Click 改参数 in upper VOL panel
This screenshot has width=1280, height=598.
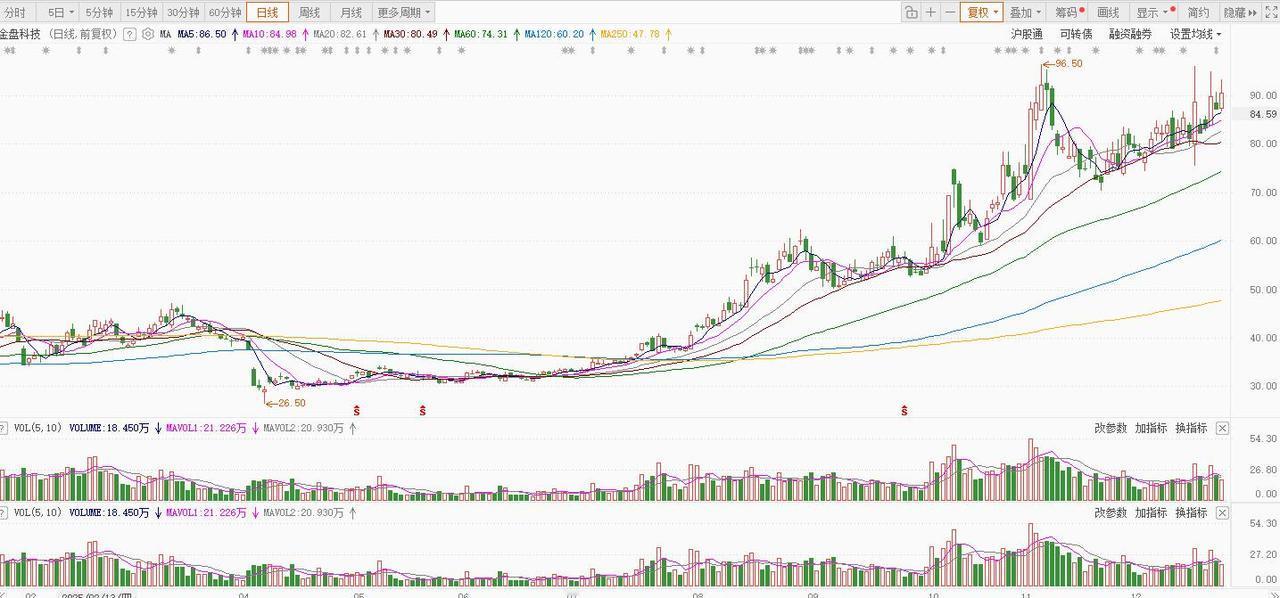point(1110,428)
